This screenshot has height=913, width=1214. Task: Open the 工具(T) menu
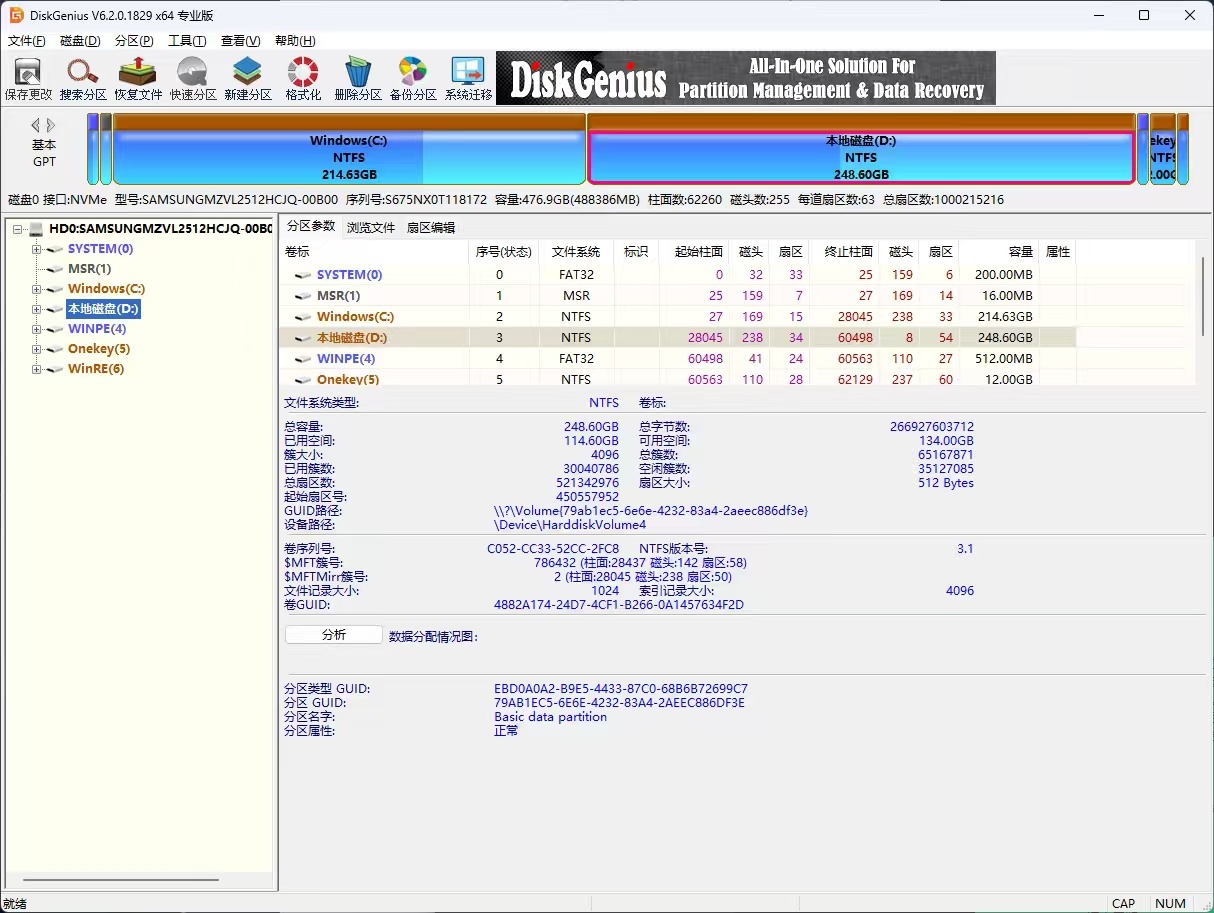pyautogui.click(x=187, y=41)
